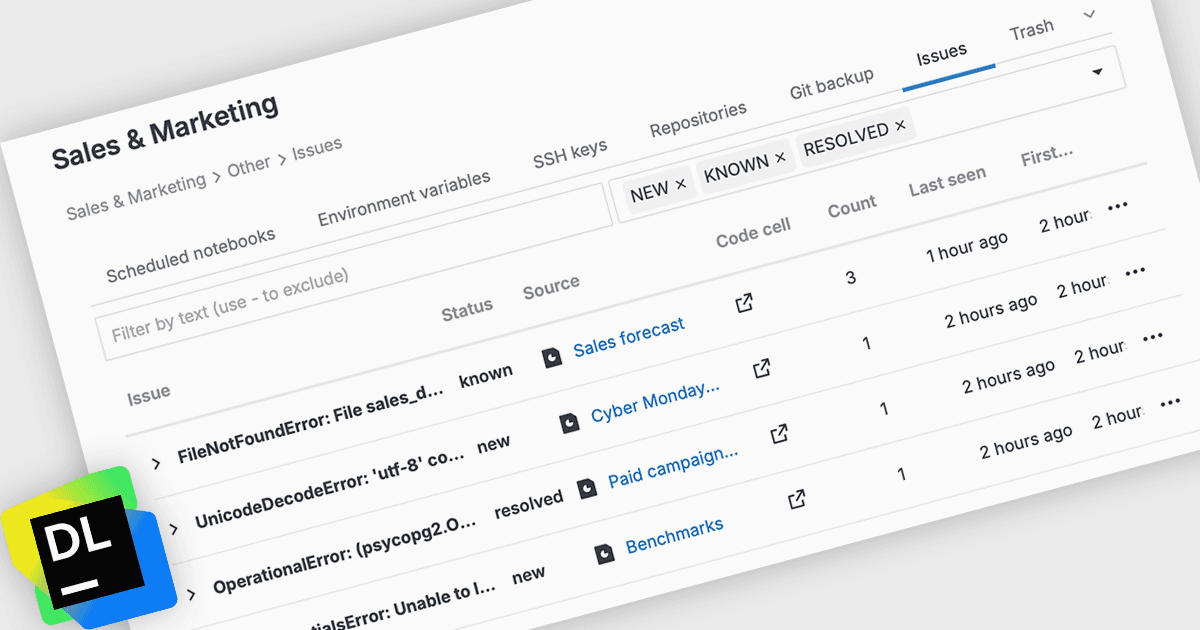Open the Cyber Monday notebook link

coord(655,402)
